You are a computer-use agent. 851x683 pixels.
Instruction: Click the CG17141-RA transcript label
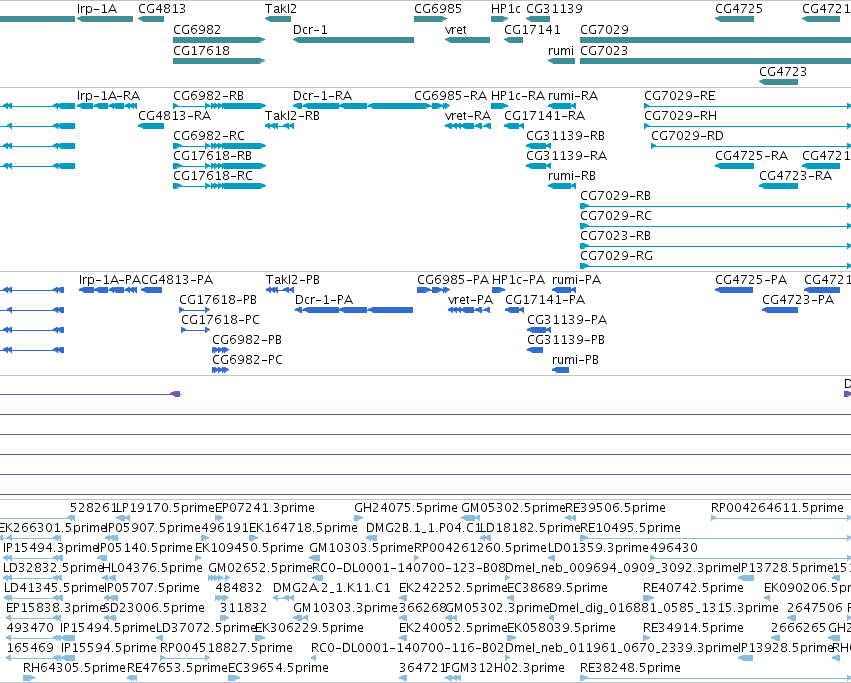pos(544,116)
